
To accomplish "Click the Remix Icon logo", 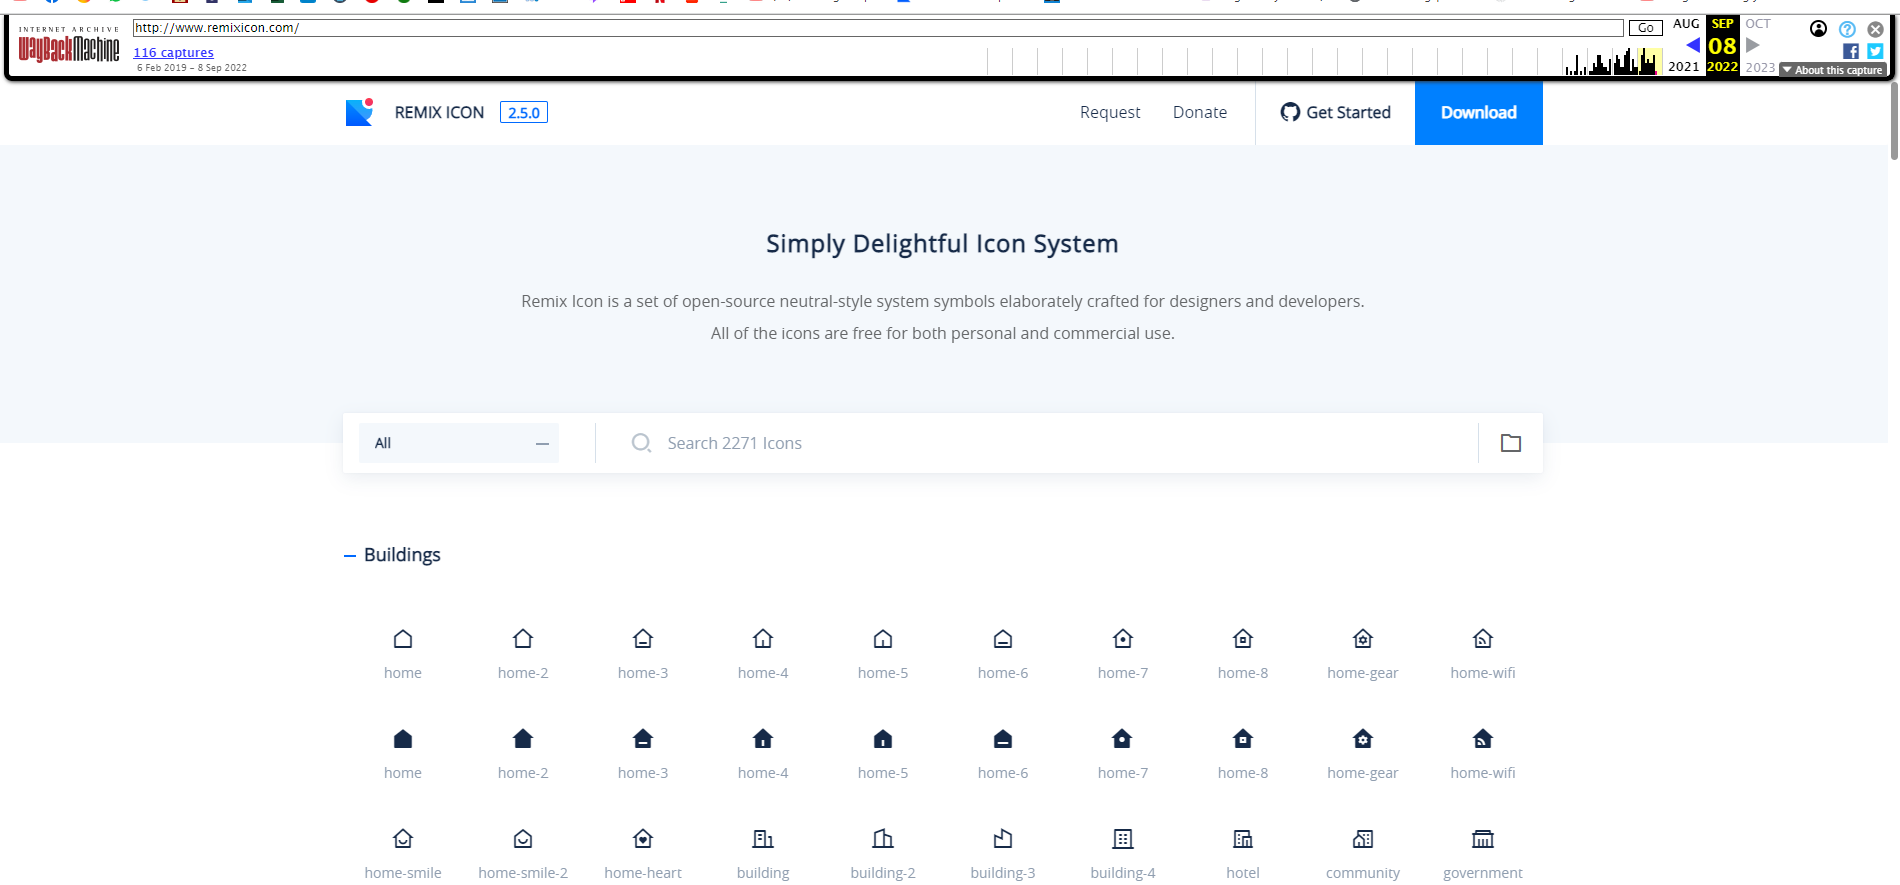I will 359,112.
